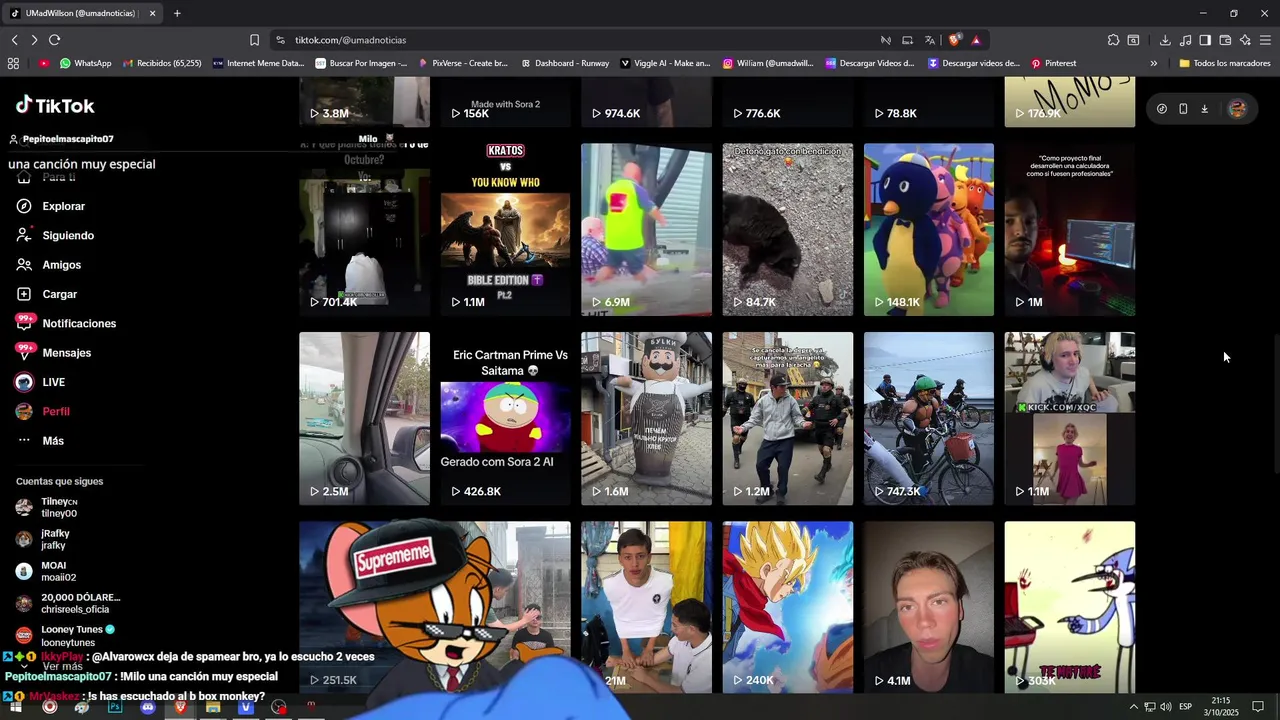The image size is (1280, 720).
Task: Open the calculator project video 1M
Action: [x=1070, y=229]
